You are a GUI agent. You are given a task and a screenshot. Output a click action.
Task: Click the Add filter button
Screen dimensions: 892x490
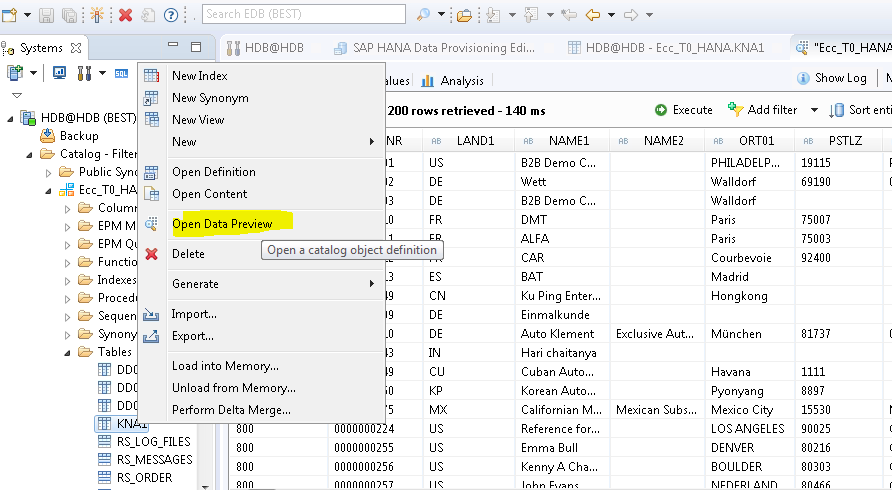(762, 110)
